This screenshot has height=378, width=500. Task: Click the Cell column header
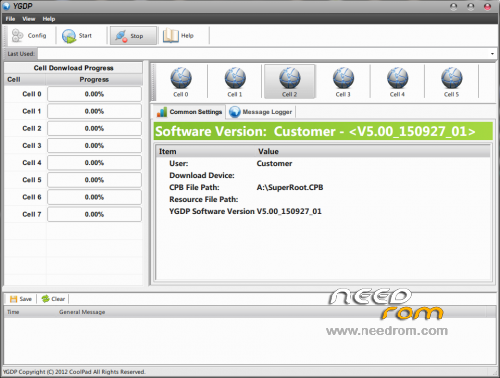click(x=25, y=79)
